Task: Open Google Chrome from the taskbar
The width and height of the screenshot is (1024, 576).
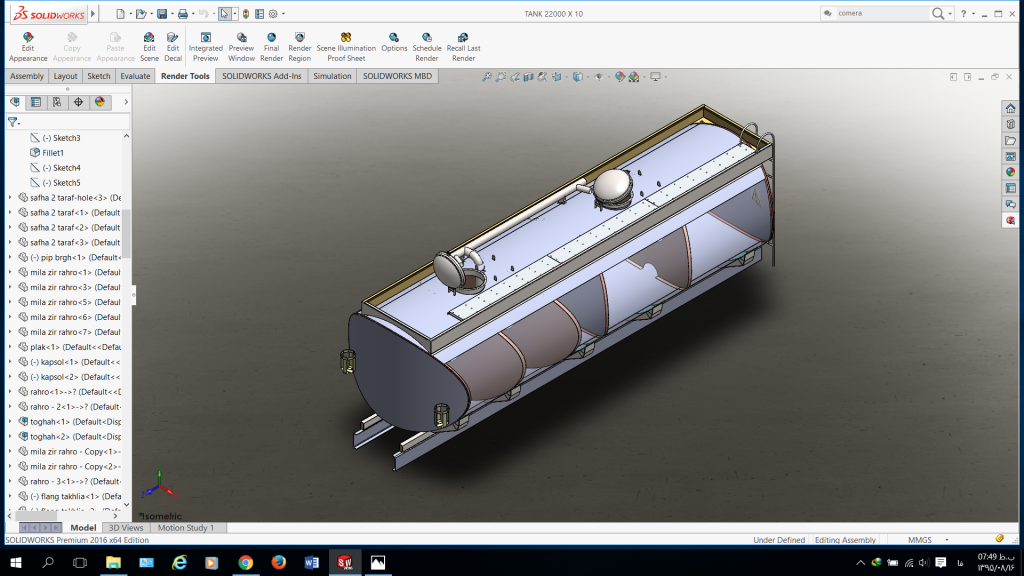Action: tap(245, 563)
